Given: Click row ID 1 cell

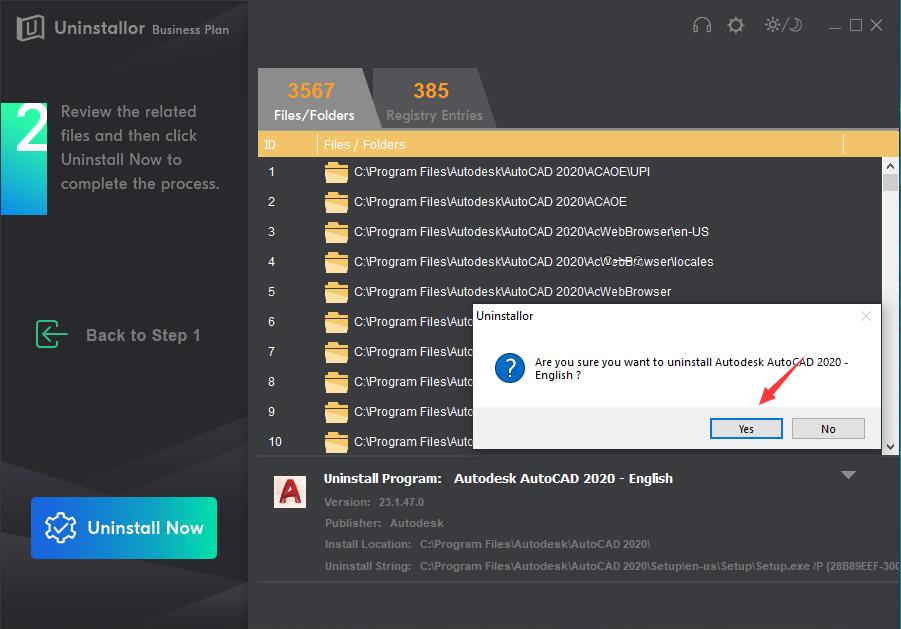Looking at the screenshot, I should pyautogui.click(x=271, y=172).
